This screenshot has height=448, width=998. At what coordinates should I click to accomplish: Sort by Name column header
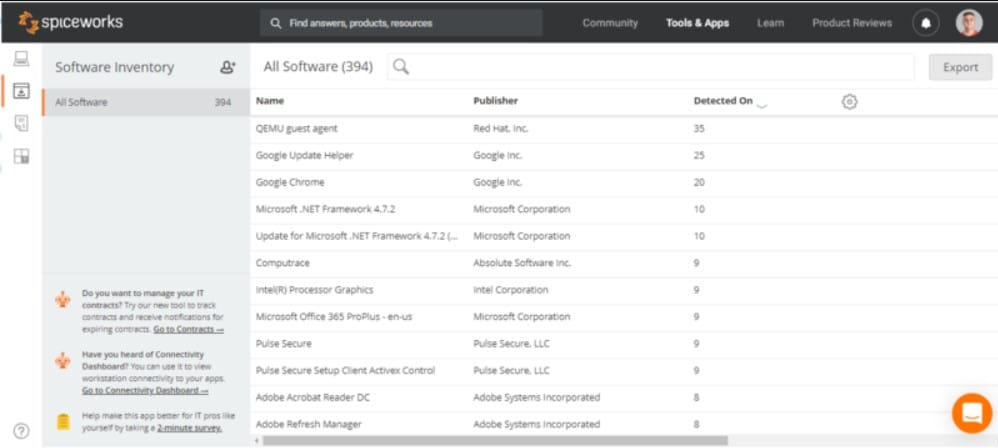(270, 101)
